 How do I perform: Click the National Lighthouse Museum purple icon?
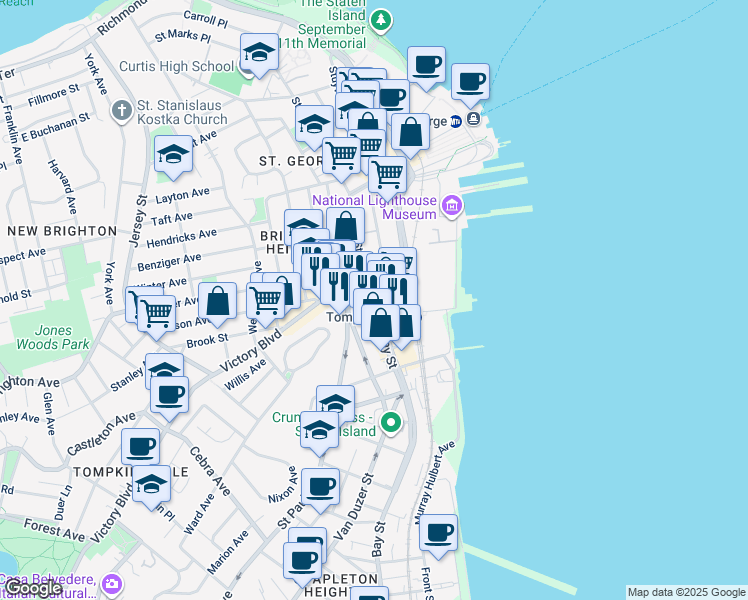point(451,206)
